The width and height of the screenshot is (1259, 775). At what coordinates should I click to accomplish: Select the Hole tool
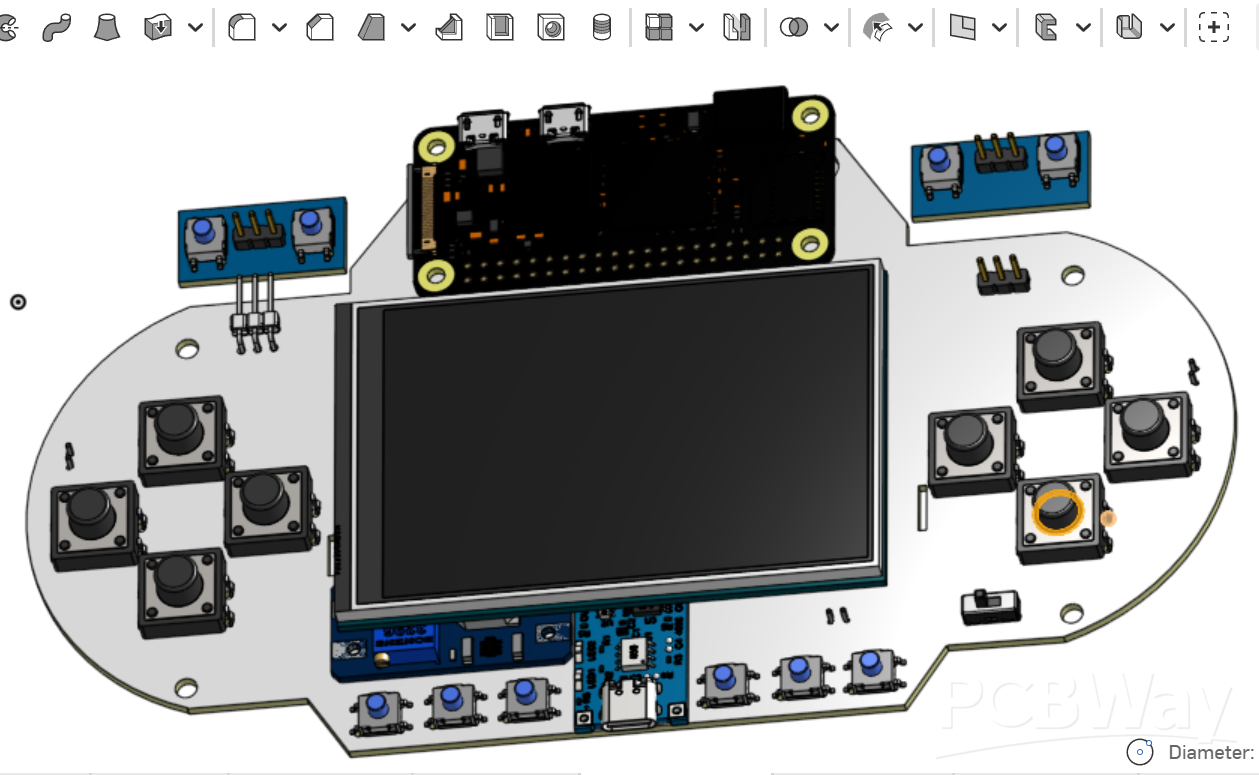[550, 28]
